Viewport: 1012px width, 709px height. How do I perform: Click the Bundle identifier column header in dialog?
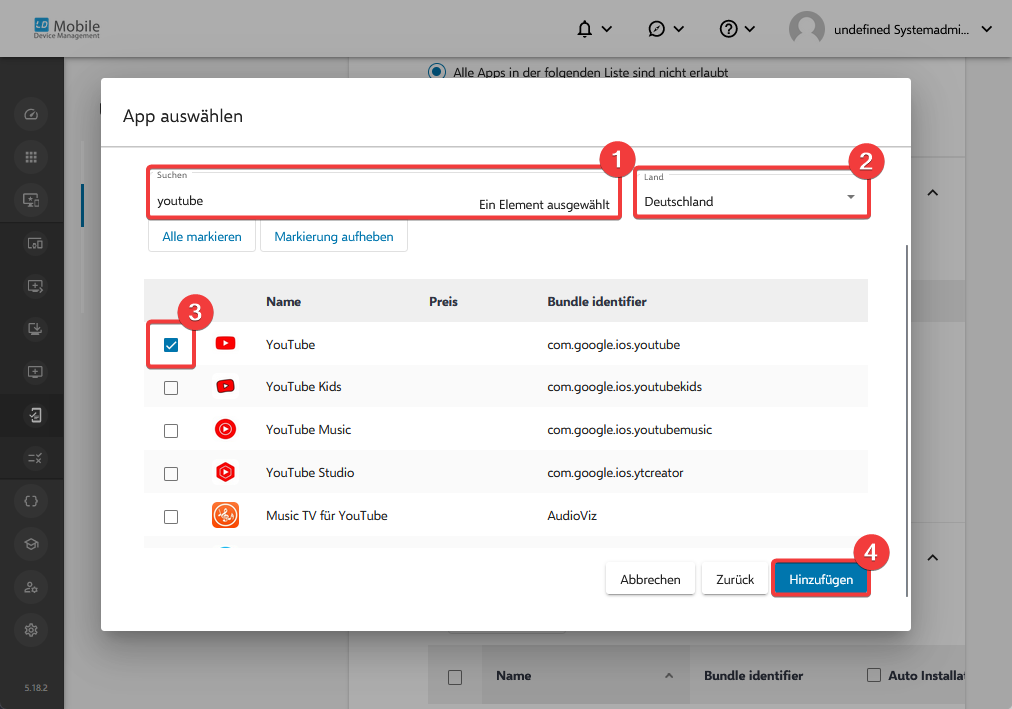point(597,301)
